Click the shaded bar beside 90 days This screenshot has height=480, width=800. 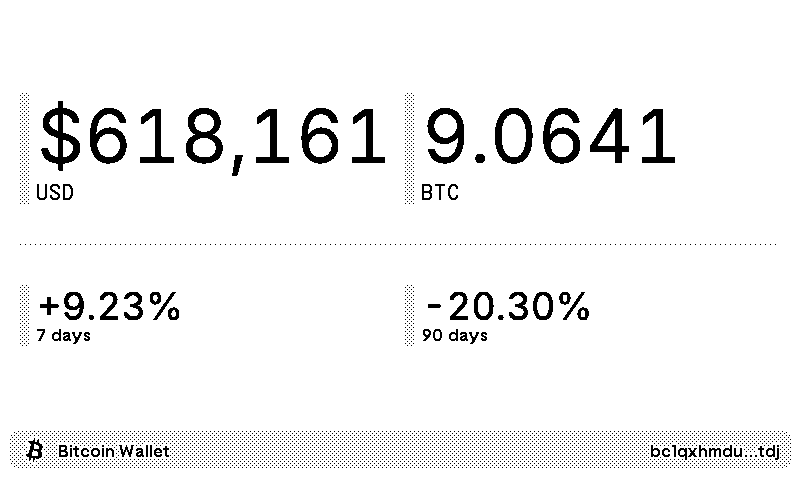coord(409,315)
